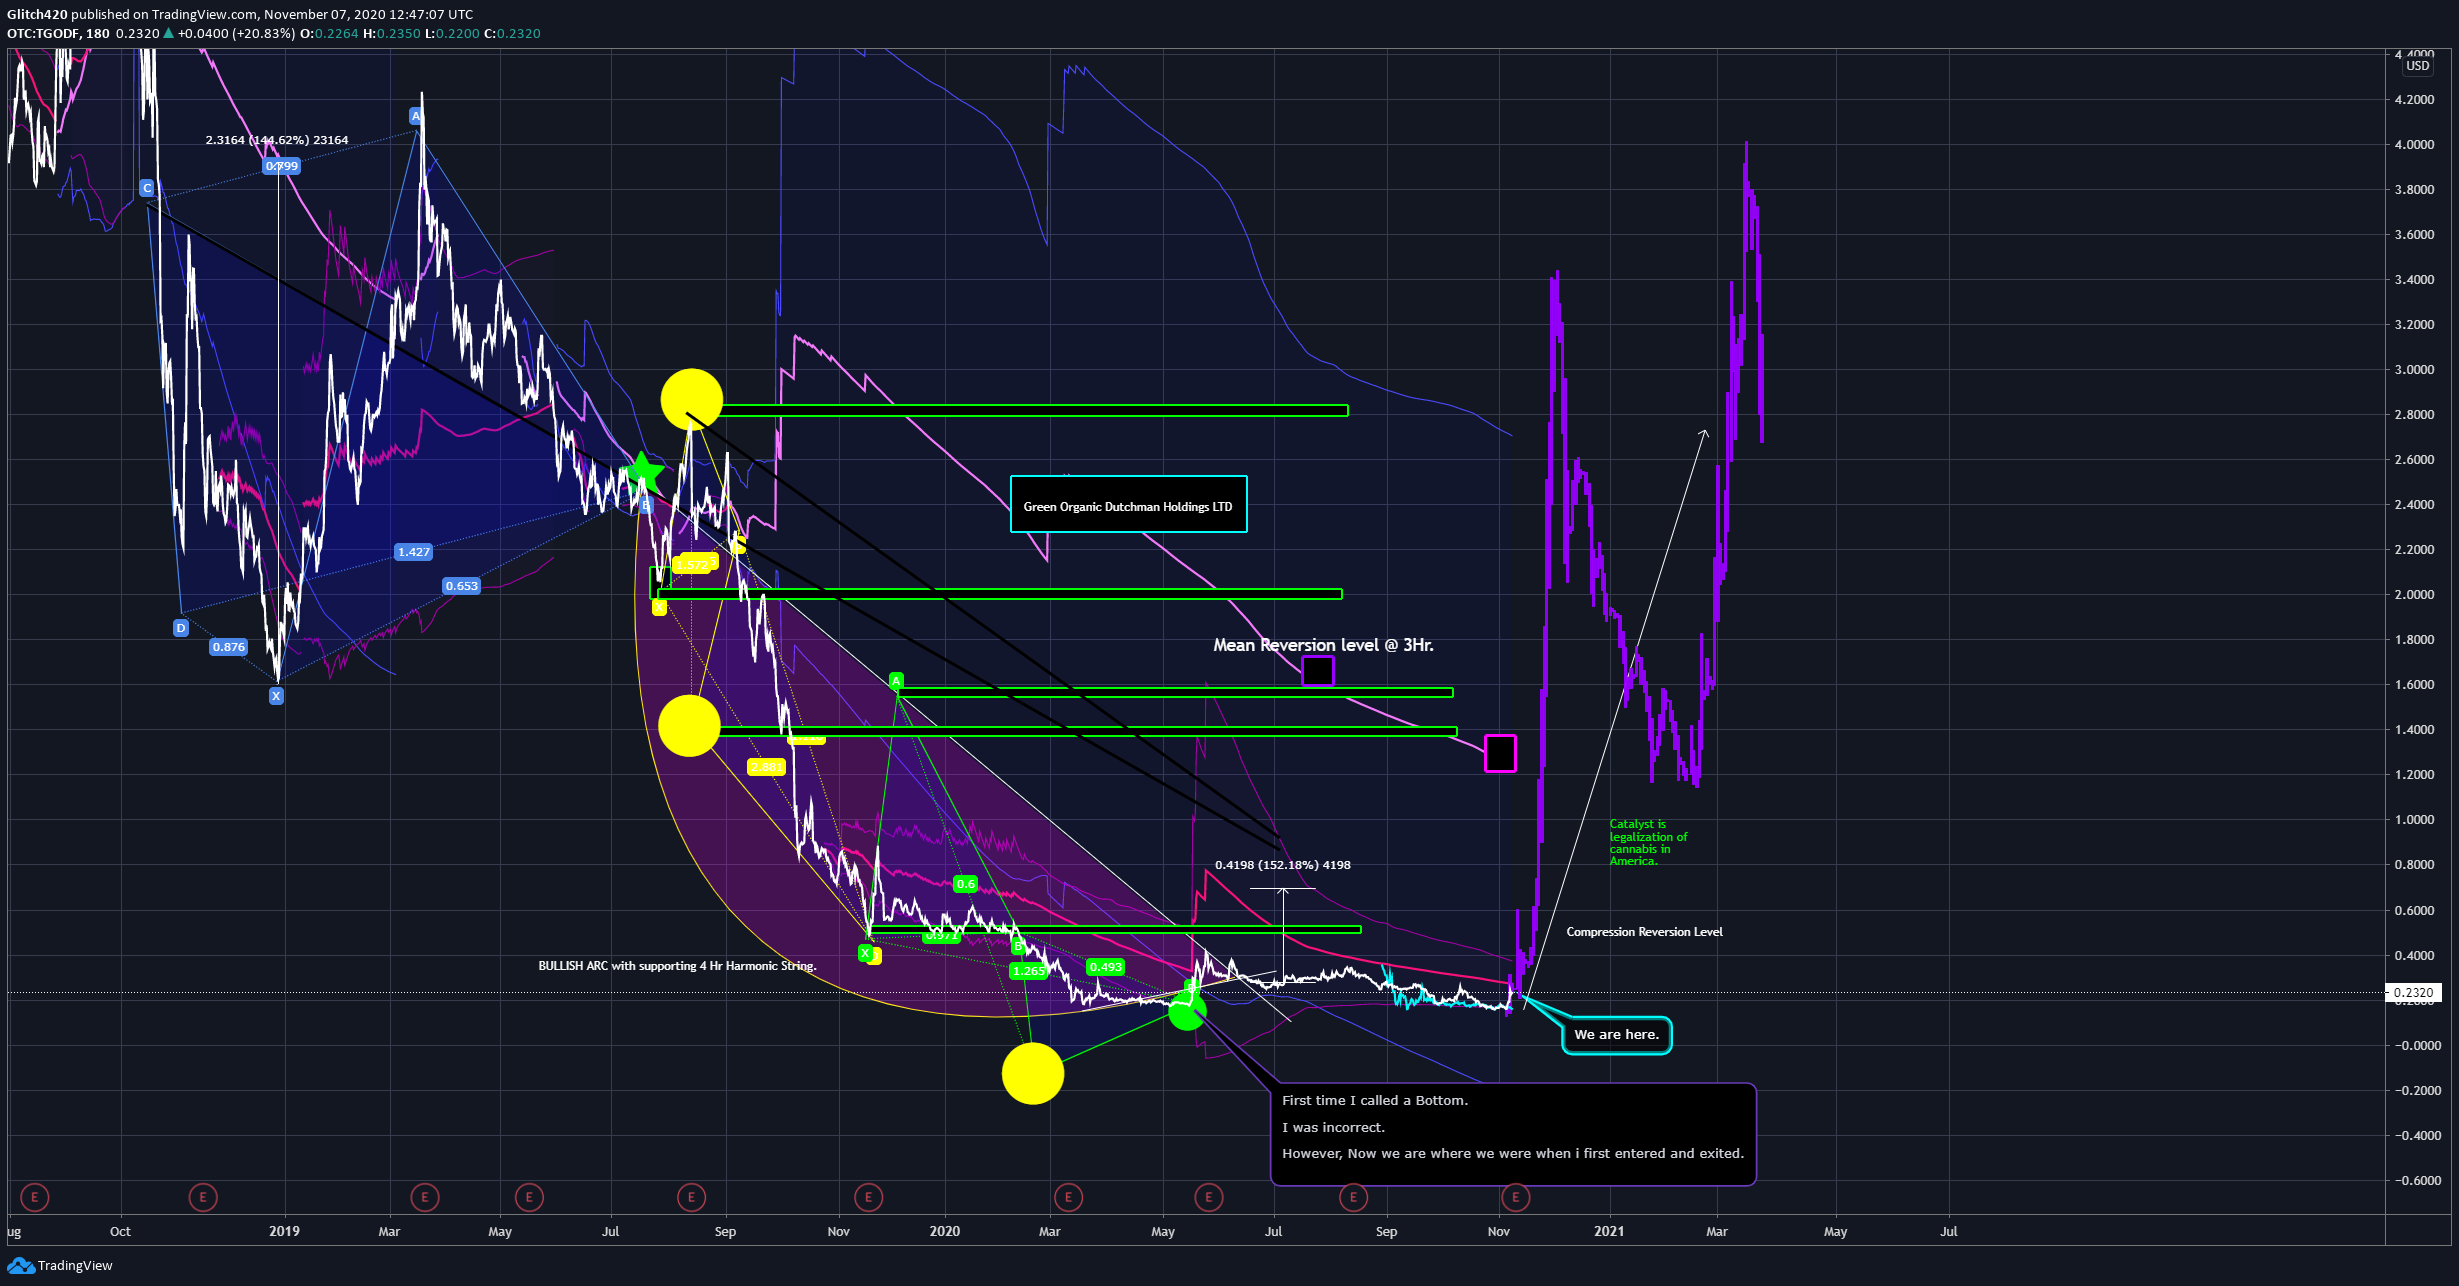
Task: Click the green 1.265 ratio label
Action: pyautogui.click(x=1029, y=971)
